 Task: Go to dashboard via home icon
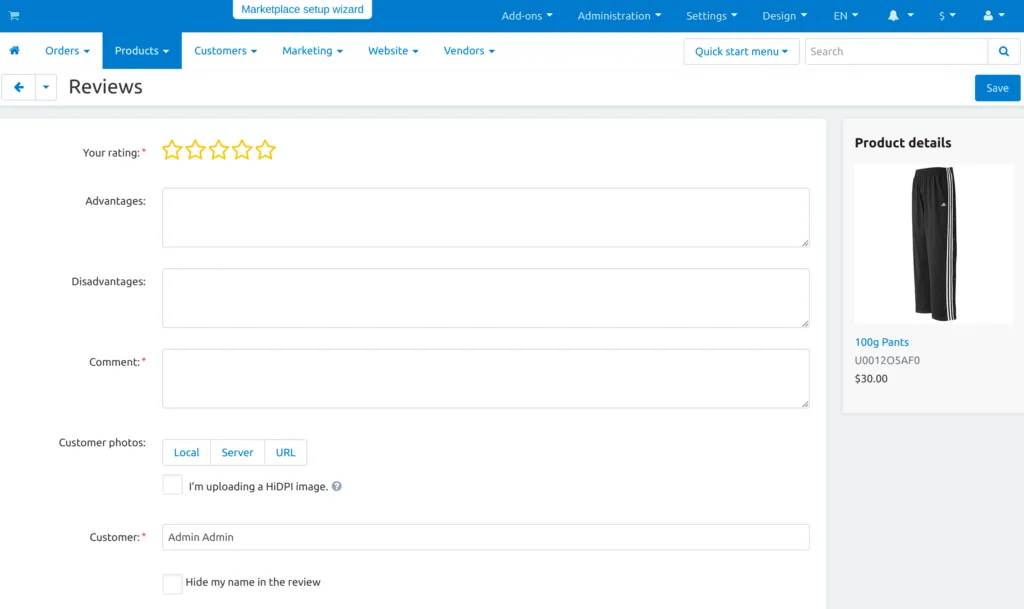(x=14, y=50)
